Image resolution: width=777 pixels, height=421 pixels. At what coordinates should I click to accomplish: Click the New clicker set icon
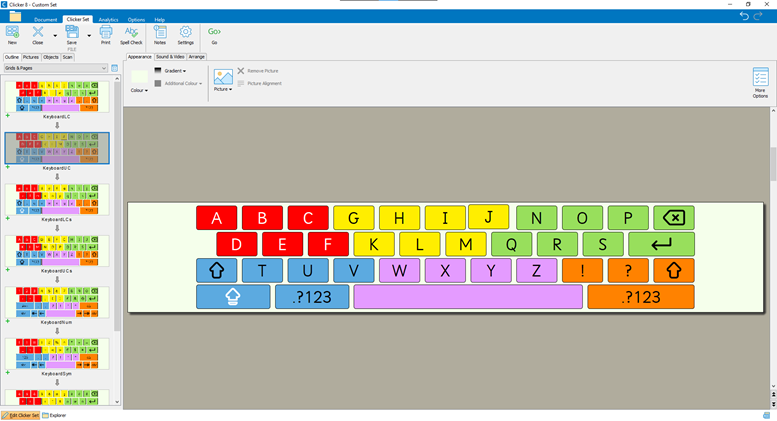12,35
